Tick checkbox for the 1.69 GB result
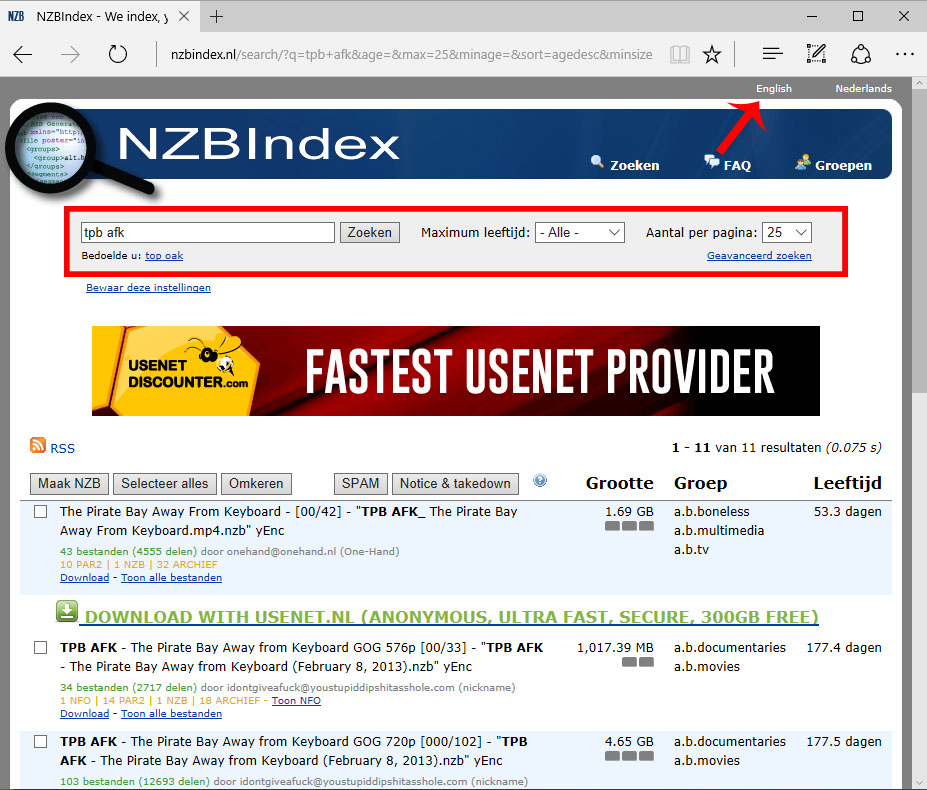Image resolution: width=927 pixels, height=790 pixels. point(41,511)
